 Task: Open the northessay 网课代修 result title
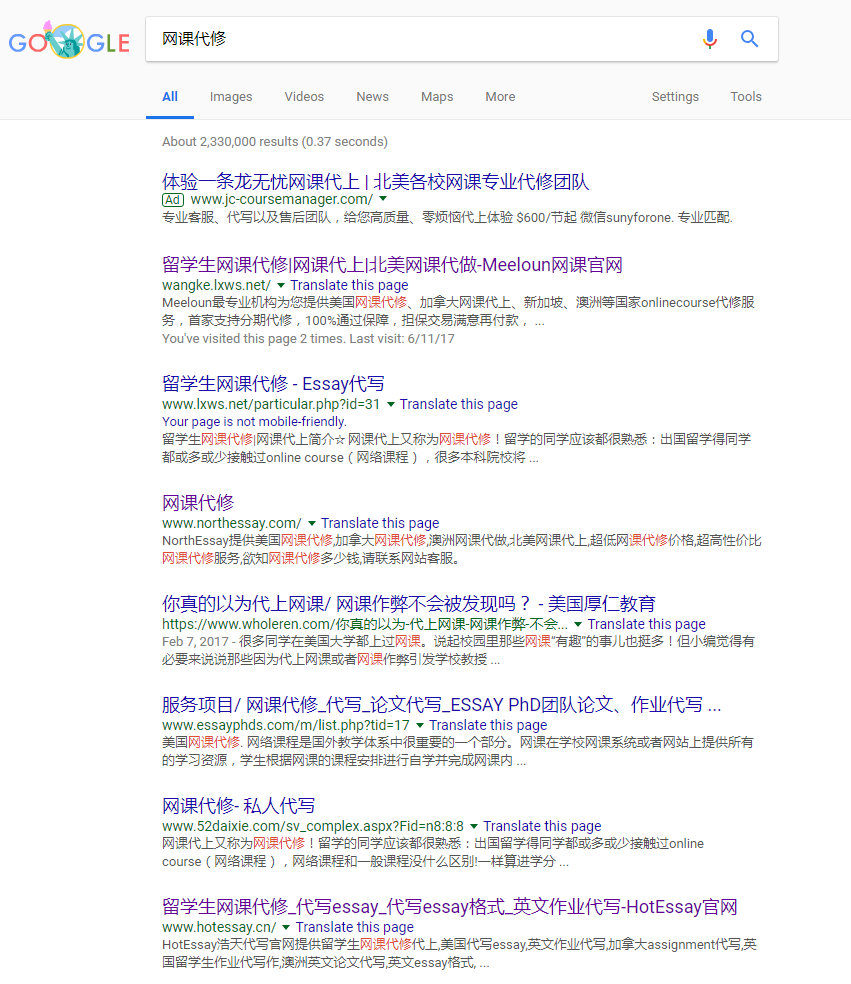pos(198,503)
